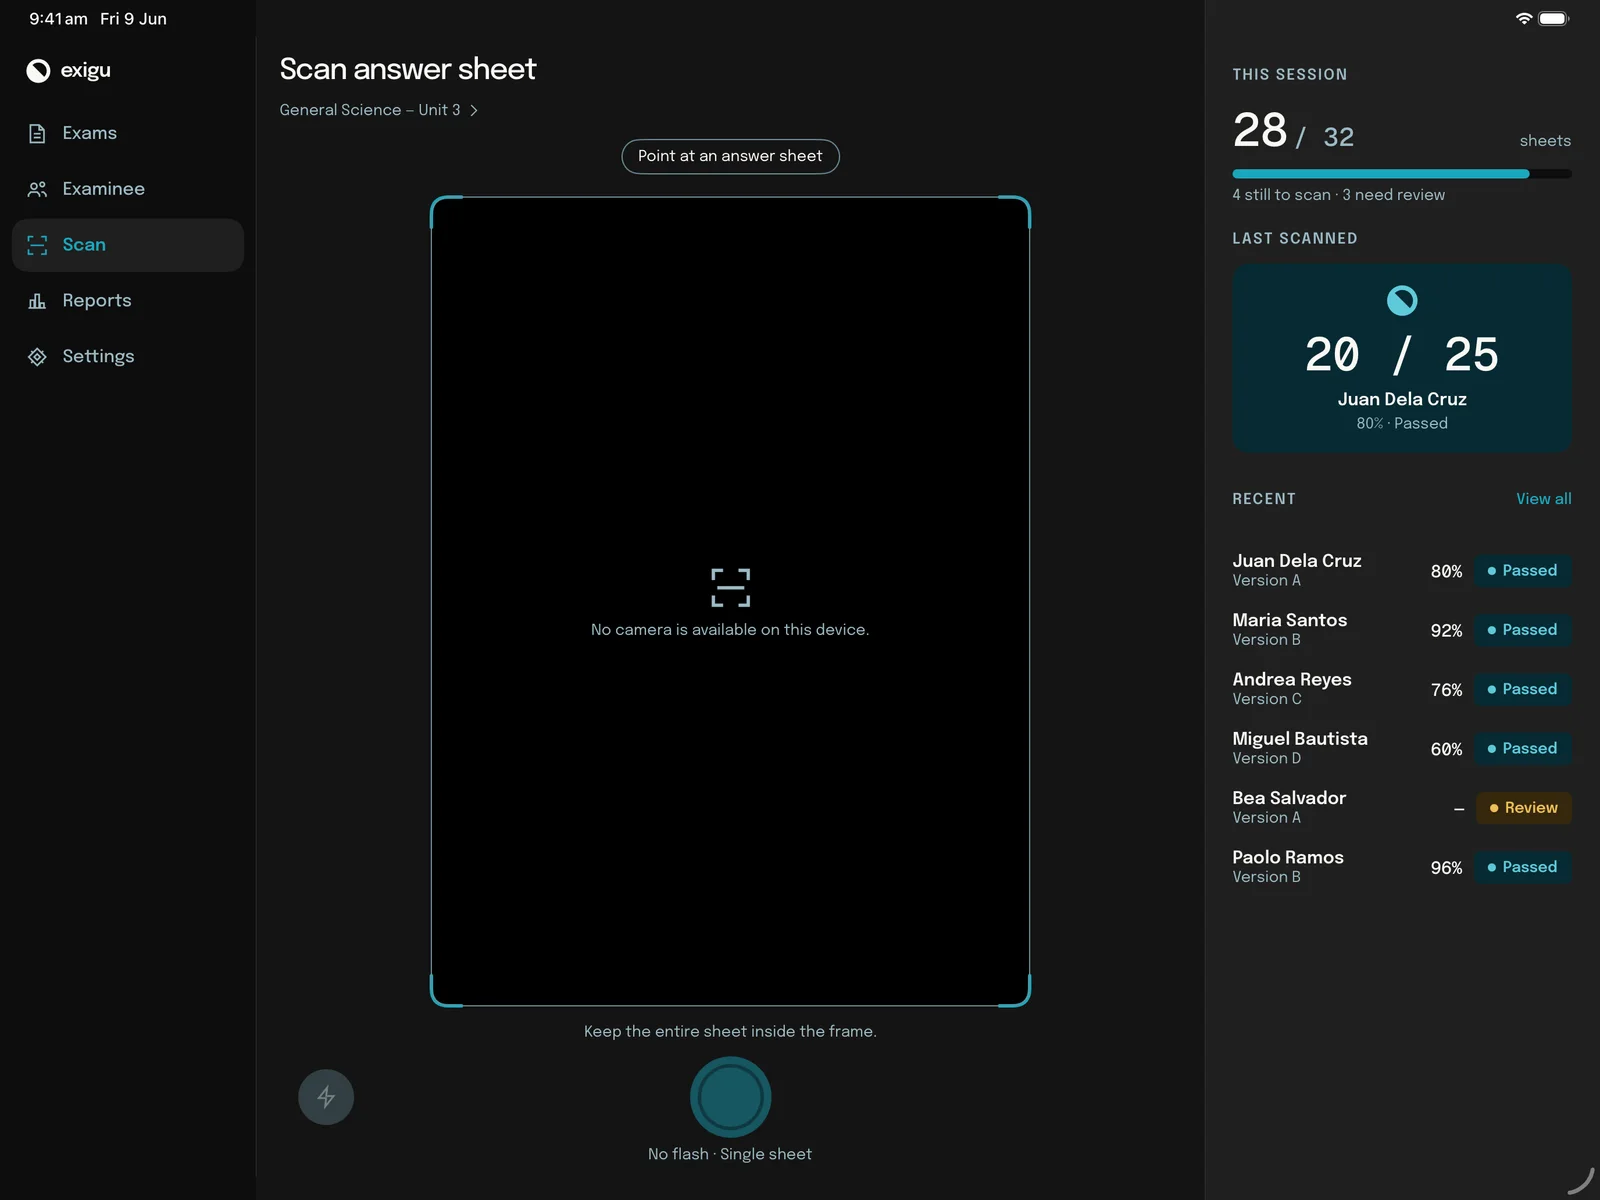Click the 9:41 am clock in status bar
Screen dimensions: 1600x1200
point(58,19)
